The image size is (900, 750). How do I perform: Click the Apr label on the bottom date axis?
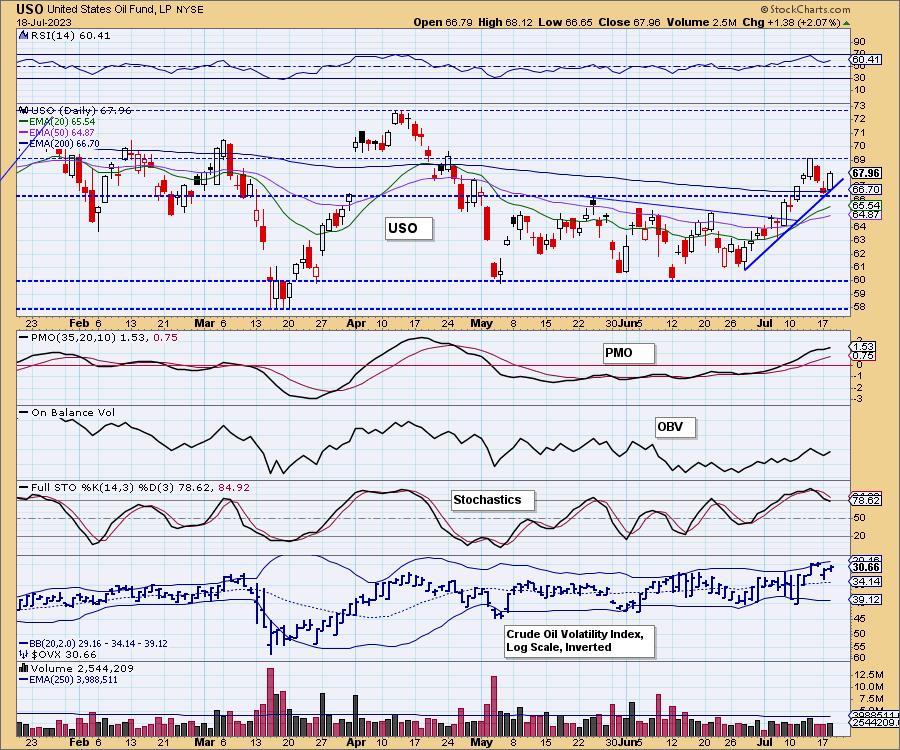[x=356, y=742]
